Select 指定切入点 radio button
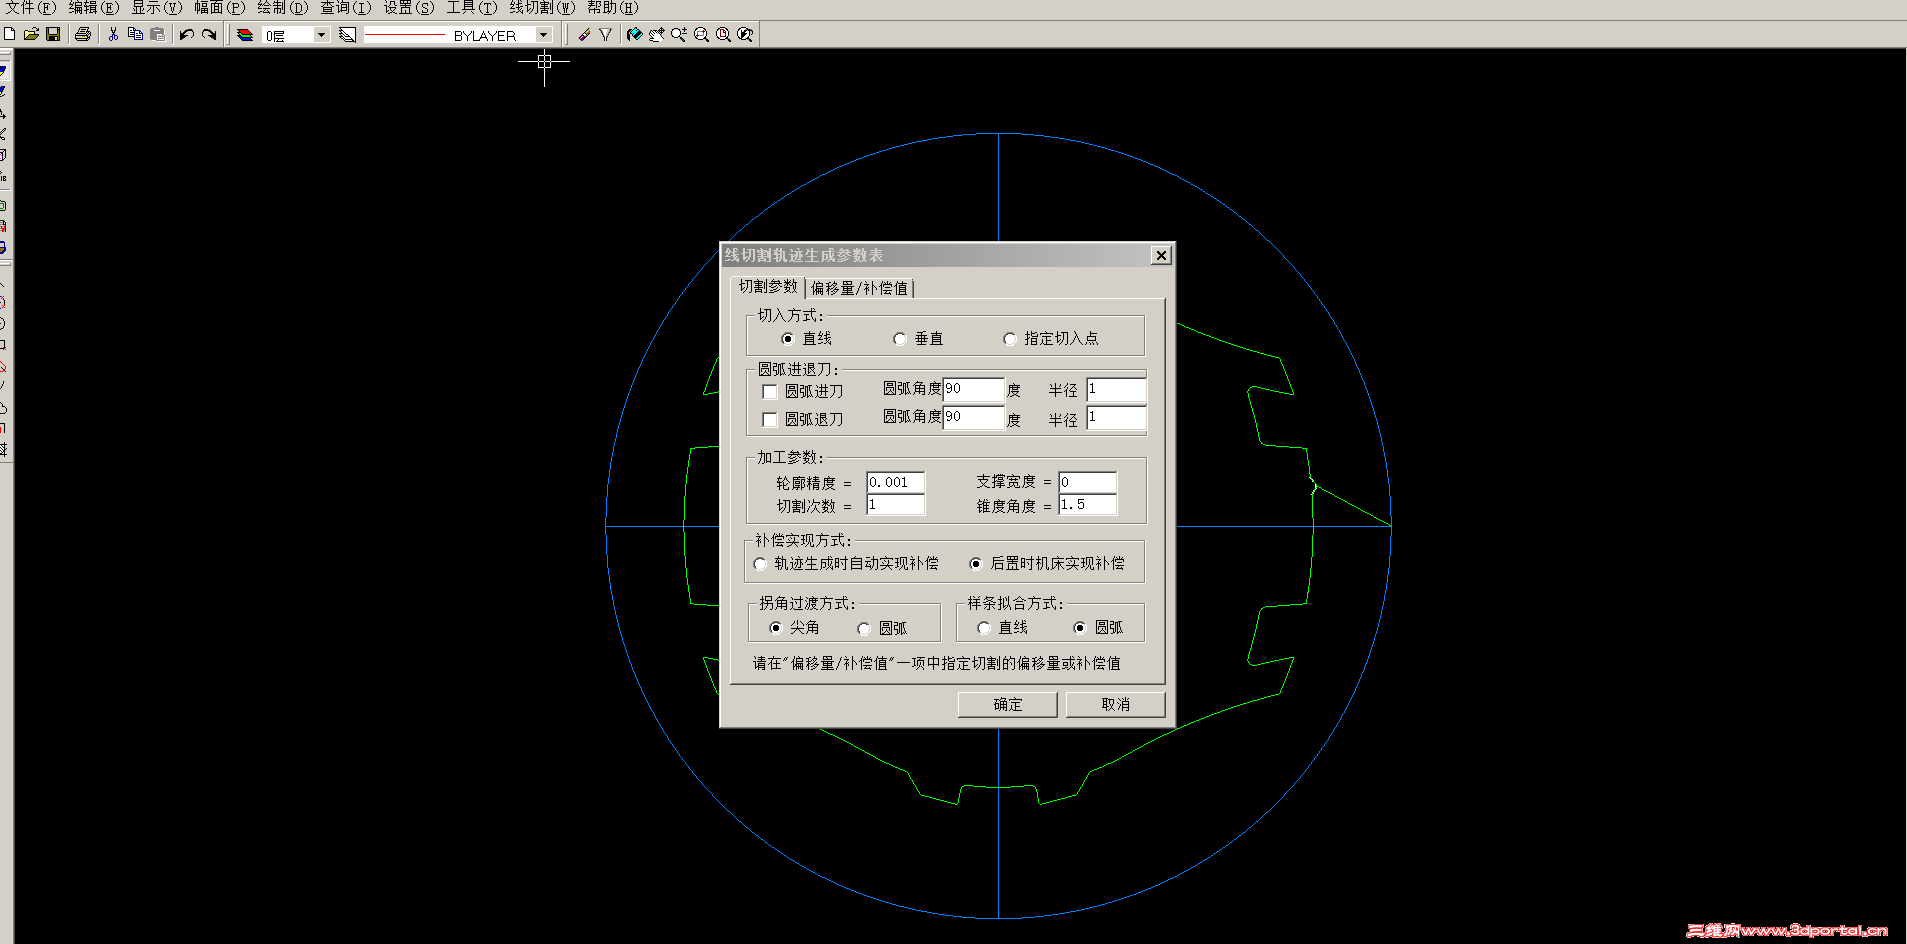The height and width of the screenshot is (944, 1907). pyautogui.click(x=1010, y=339)
